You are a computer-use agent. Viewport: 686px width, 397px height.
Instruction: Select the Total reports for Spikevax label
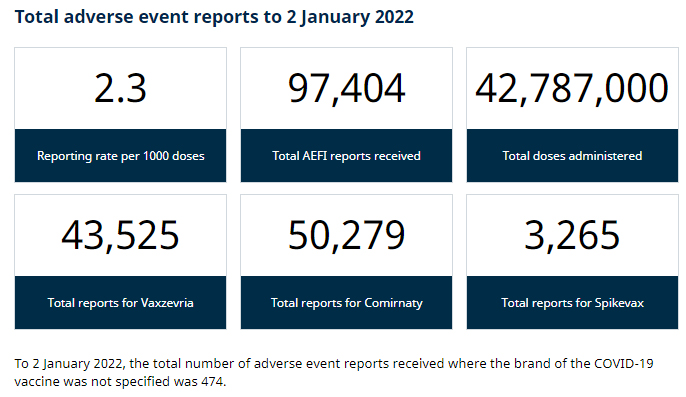coord(572,303)
